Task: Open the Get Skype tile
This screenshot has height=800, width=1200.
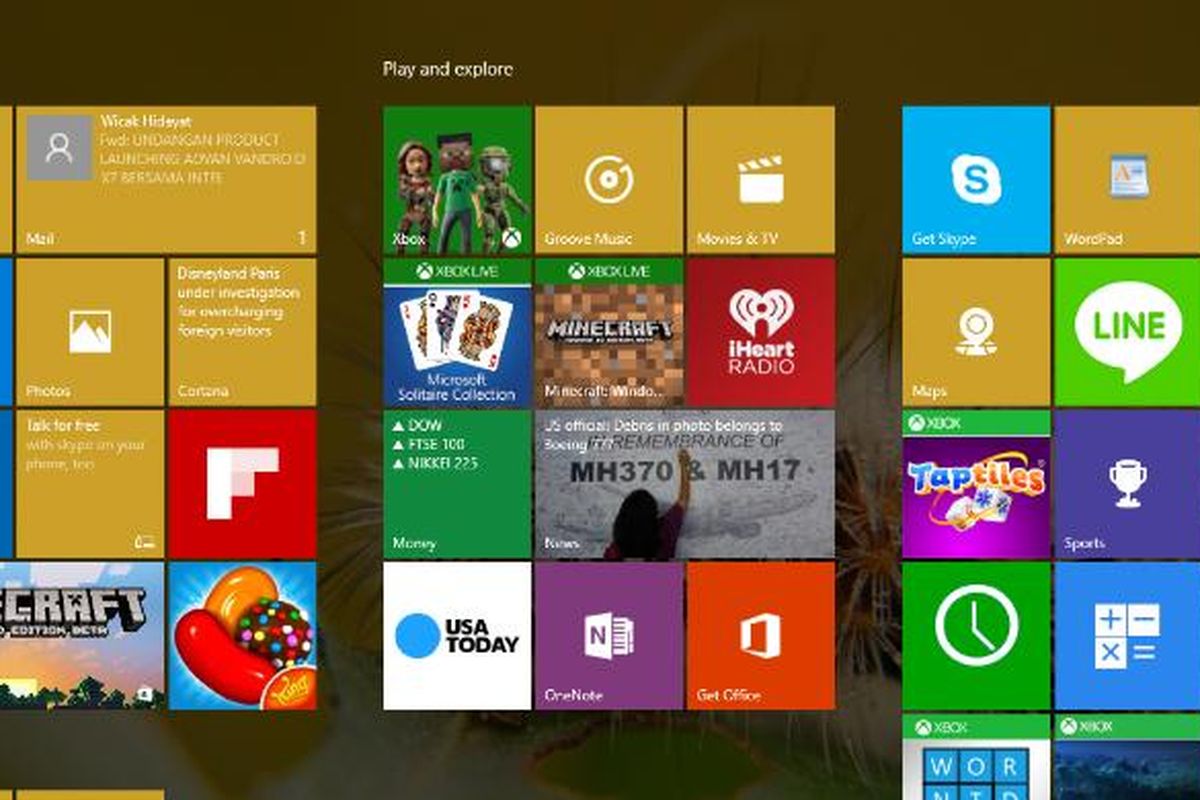Action: [976, 180]
